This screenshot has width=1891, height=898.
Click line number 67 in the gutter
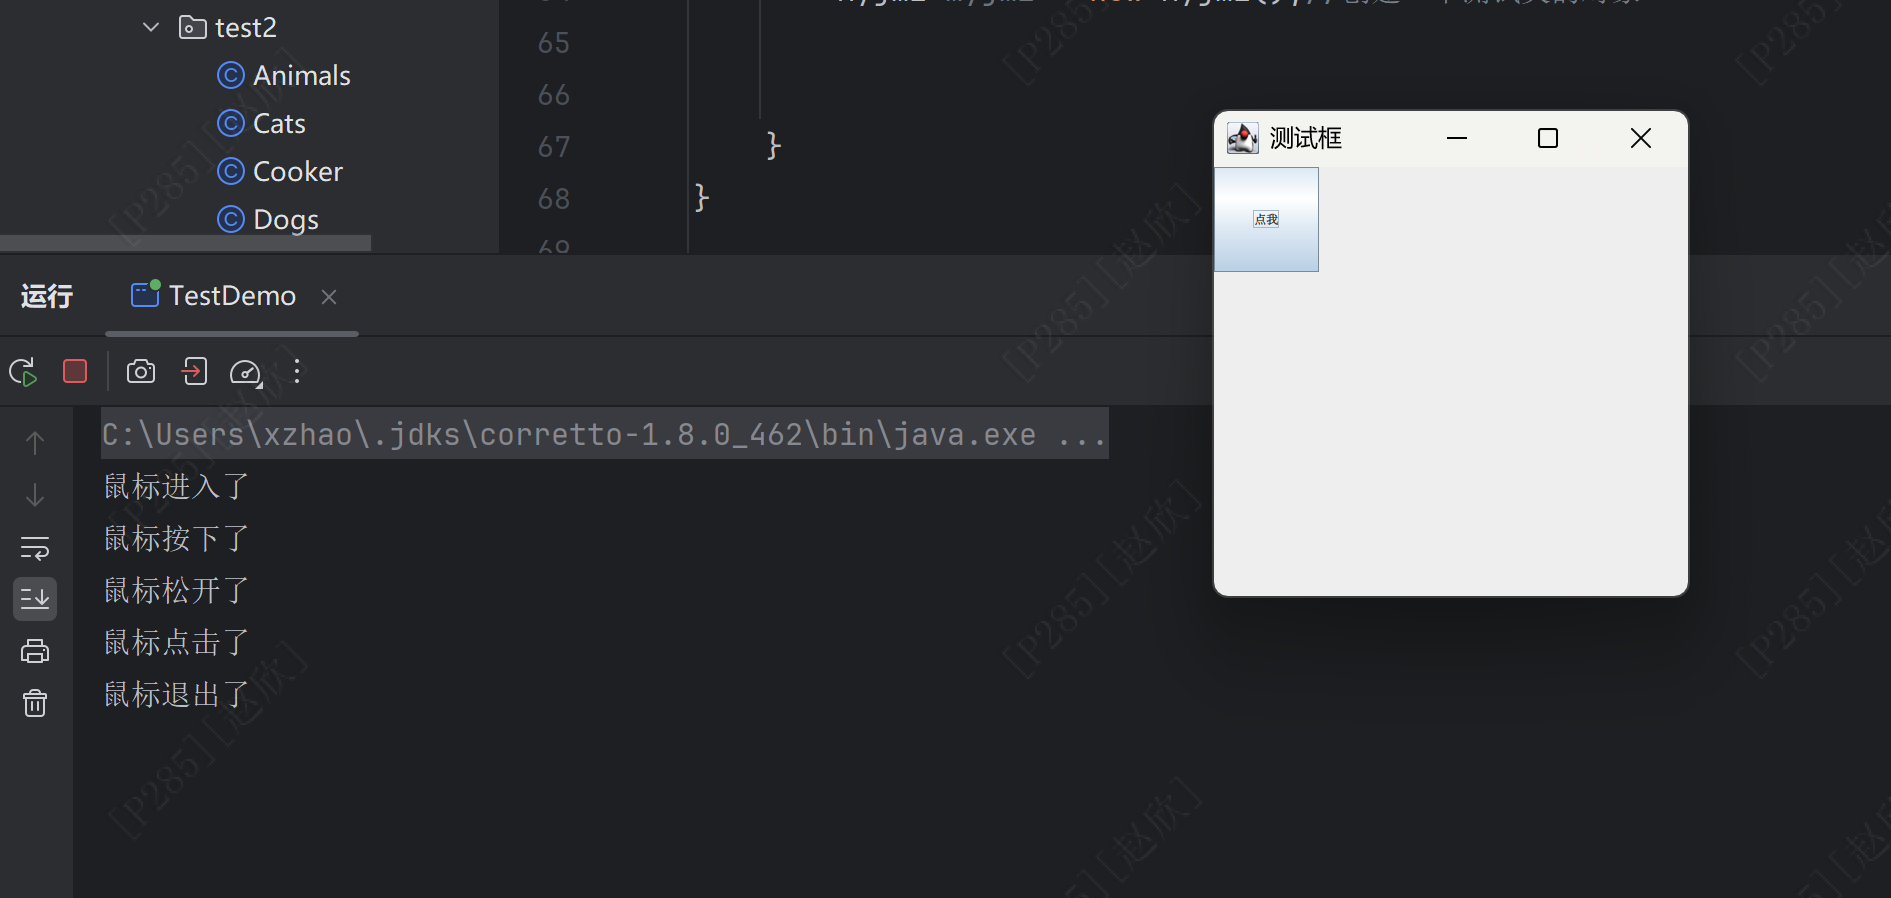(553, 147)
